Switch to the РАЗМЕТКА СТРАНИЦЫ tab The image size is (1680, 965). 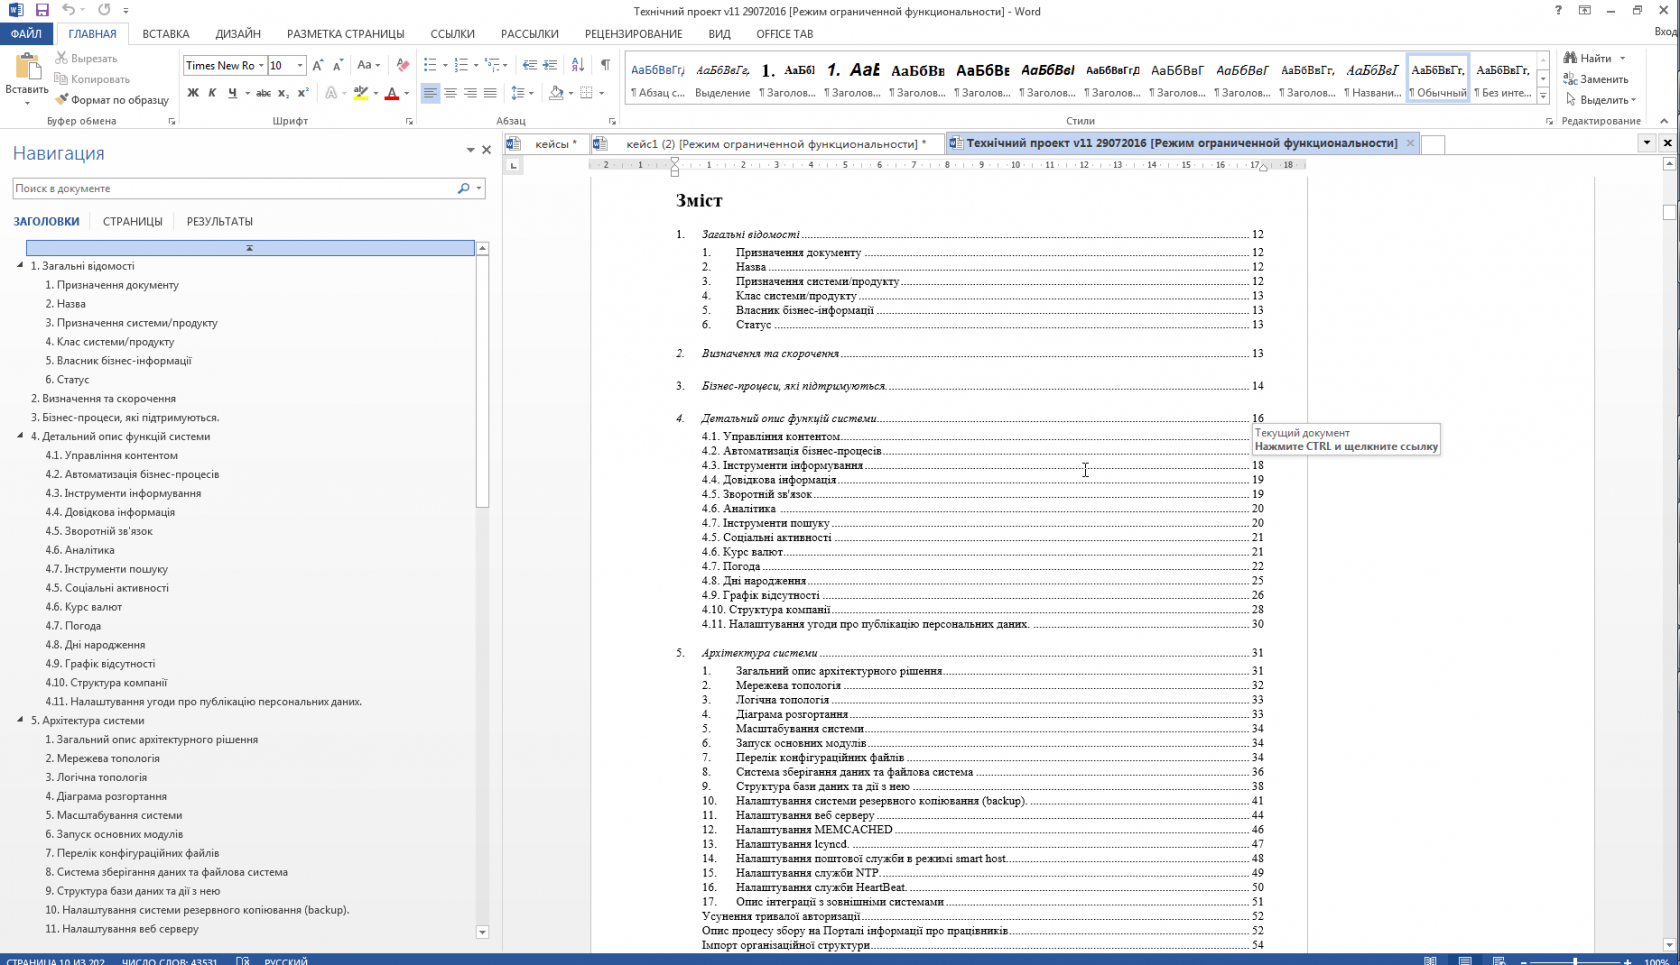[x=346, y=34]
